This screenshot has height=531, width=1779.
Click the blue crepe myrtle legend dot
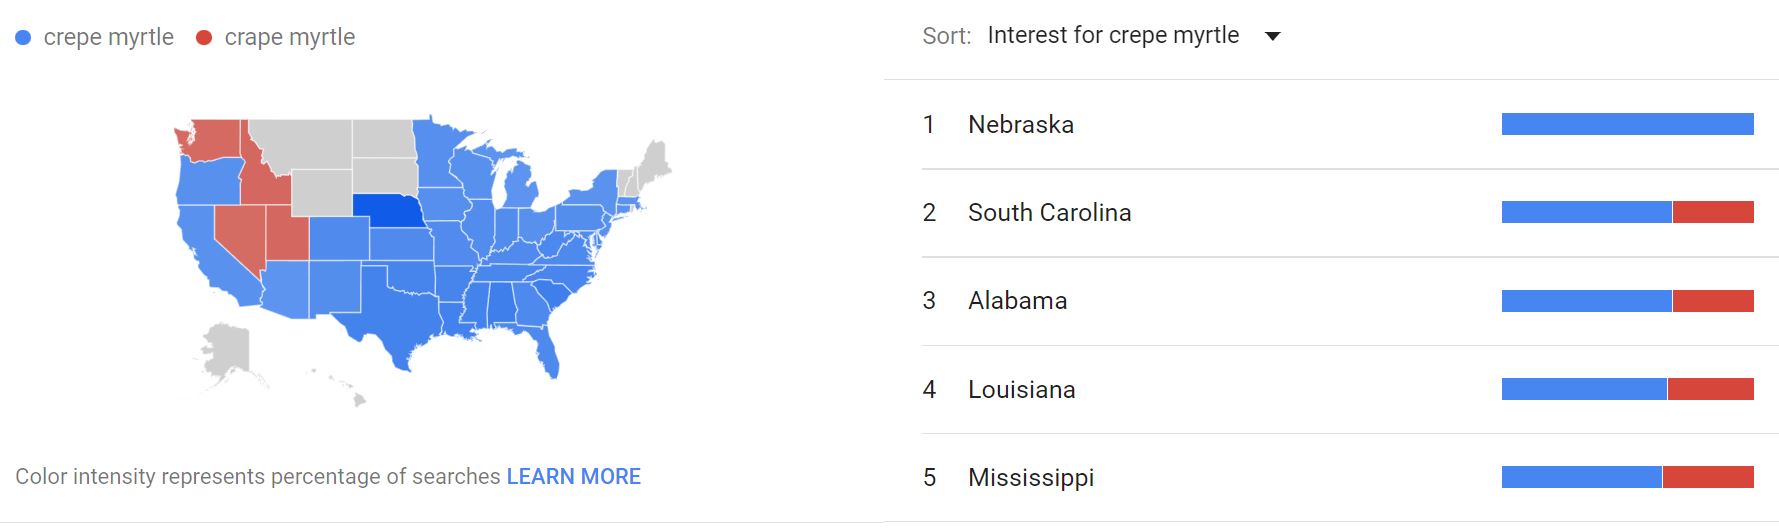tap(23, 38)
